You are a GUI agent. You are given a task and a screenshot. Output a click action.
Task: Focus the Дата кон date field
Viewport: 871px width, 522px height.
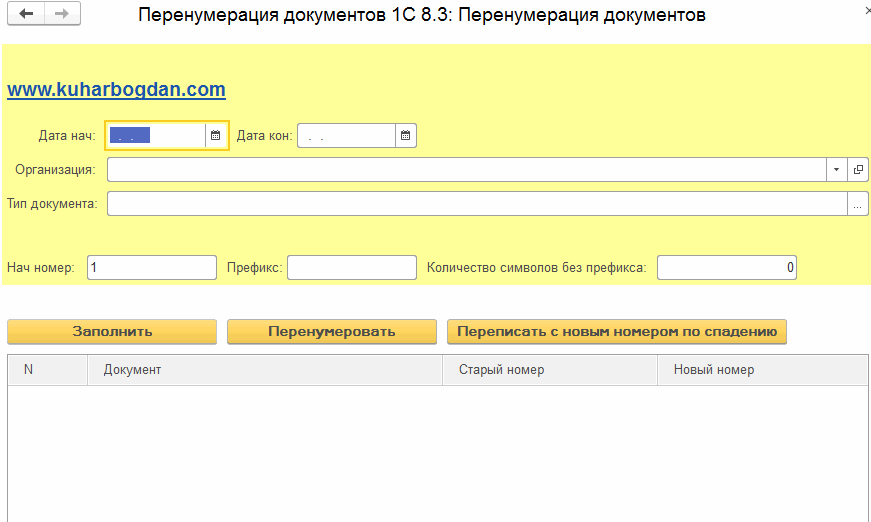tap(345, 135)
